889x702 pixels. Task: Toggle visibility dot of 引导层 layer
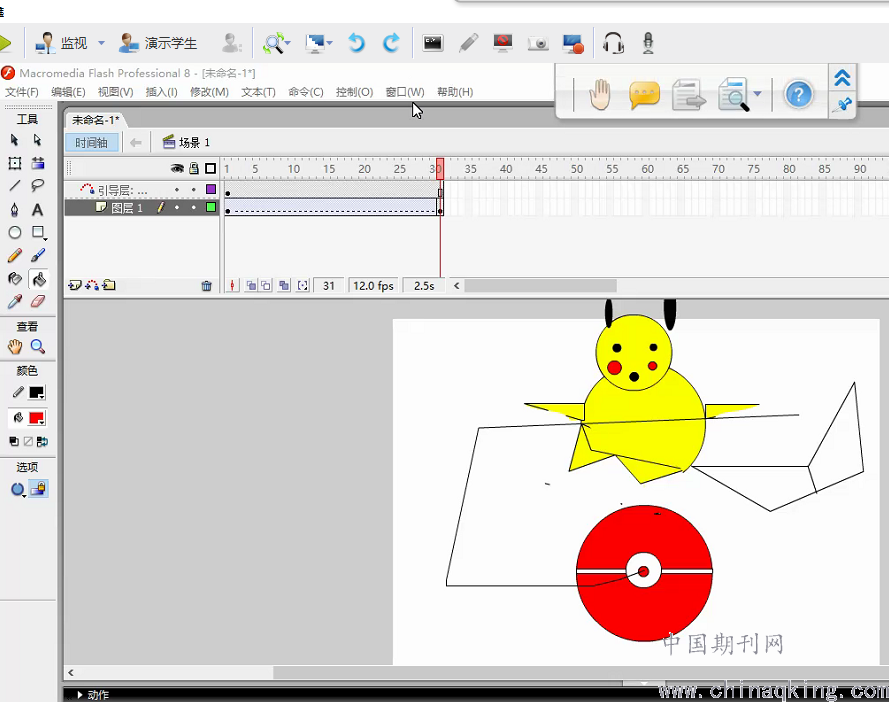[x=177, y=190]
